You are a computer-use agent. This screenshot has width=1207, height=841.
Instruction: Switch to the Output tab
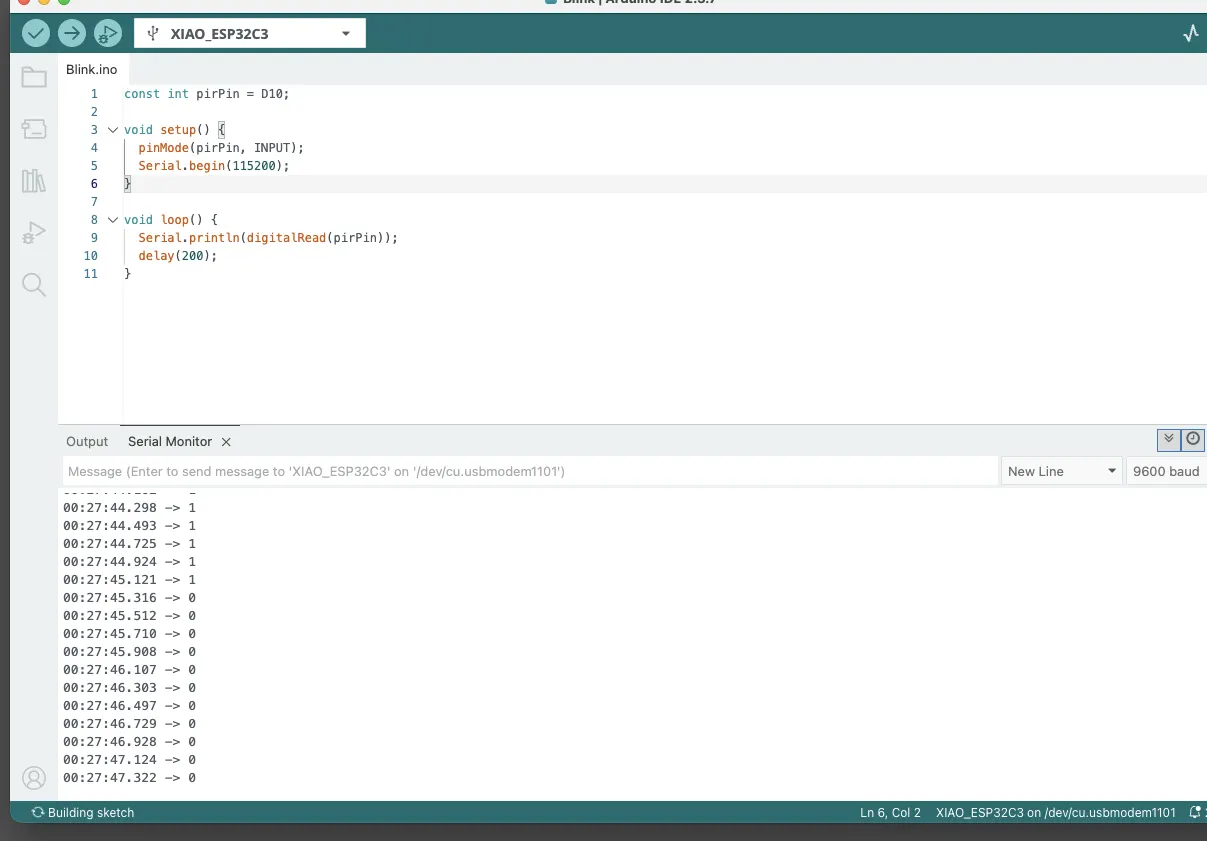[x=87, y=441]
